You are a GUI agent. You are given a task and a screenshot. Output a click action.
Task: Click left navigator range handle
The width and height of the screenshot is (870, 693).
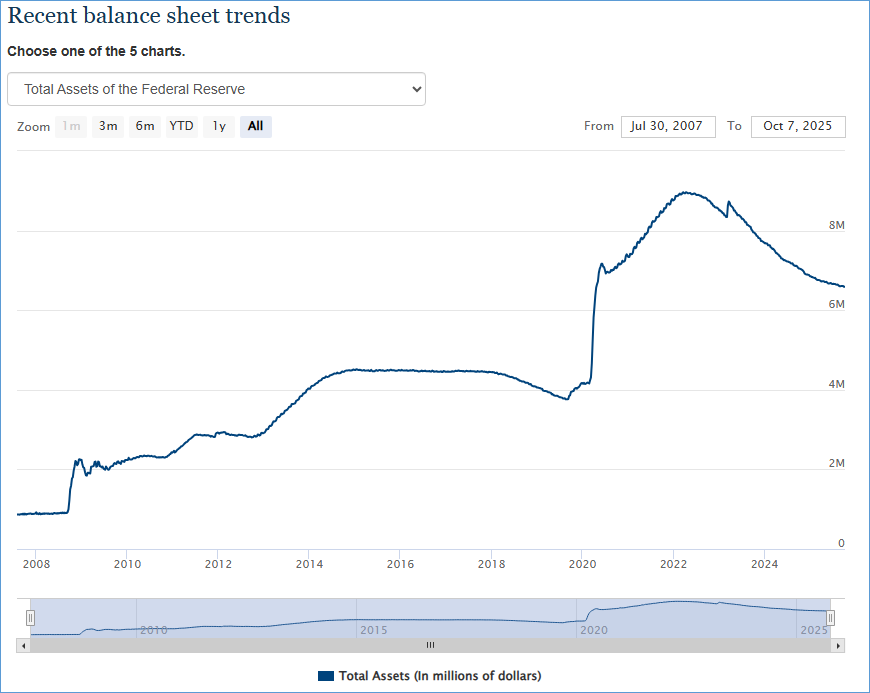(30, 618)
